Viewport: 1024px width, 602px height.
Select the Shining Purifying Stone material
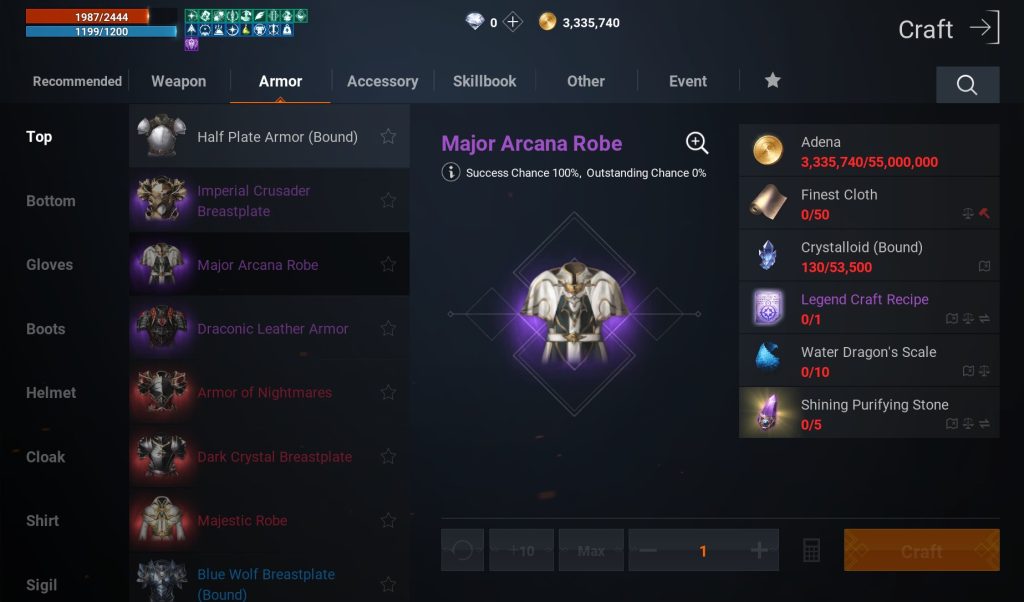click(869, 413)
